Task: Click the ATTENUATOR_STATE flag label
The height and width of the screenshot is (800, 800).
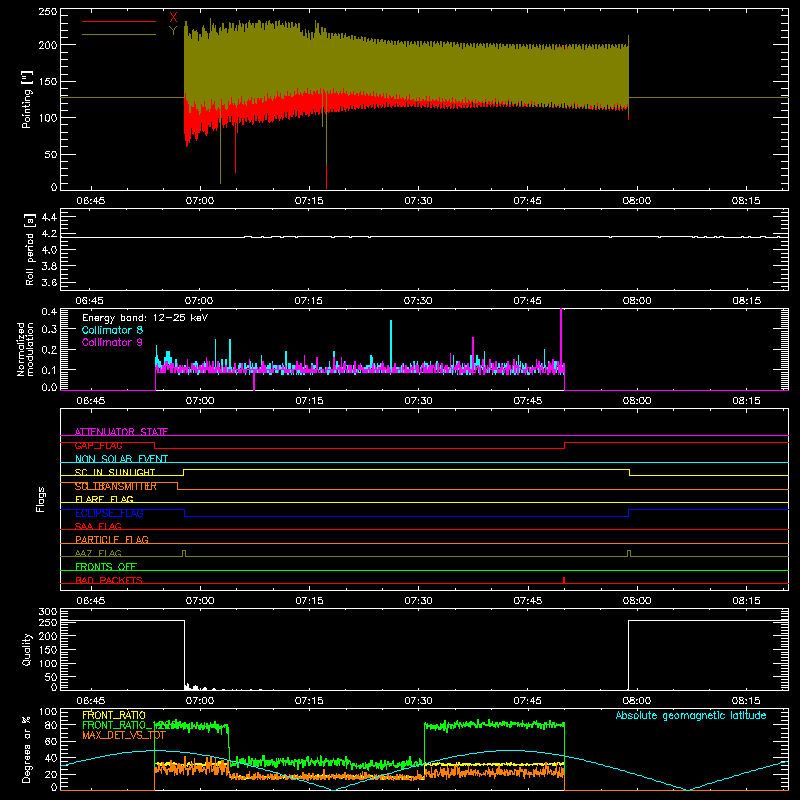Action: tap(121, 432)
